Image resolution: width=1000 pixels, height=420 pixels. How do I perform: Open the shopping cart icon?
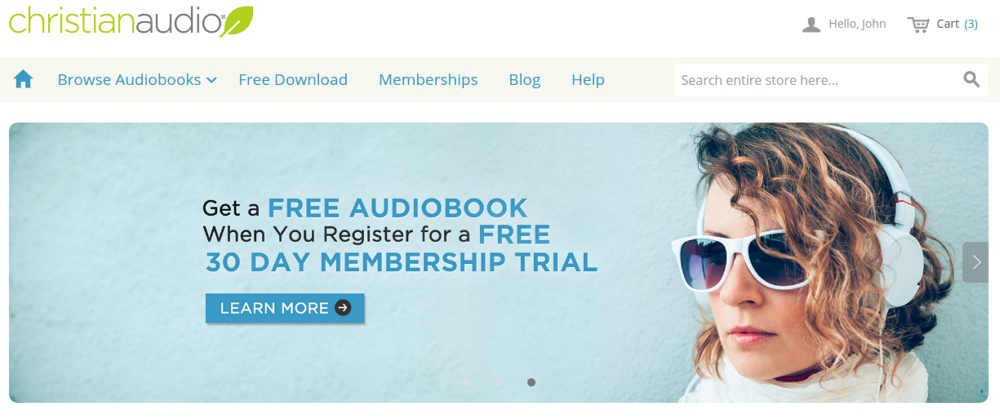click(x=918, y=24)
